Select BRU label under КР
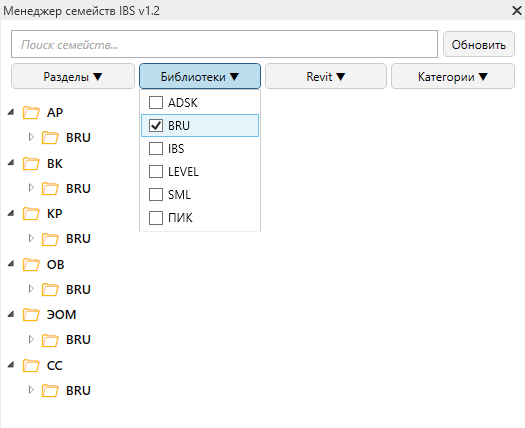This screenshot has width=525, height=428. [x=78, y=239]
